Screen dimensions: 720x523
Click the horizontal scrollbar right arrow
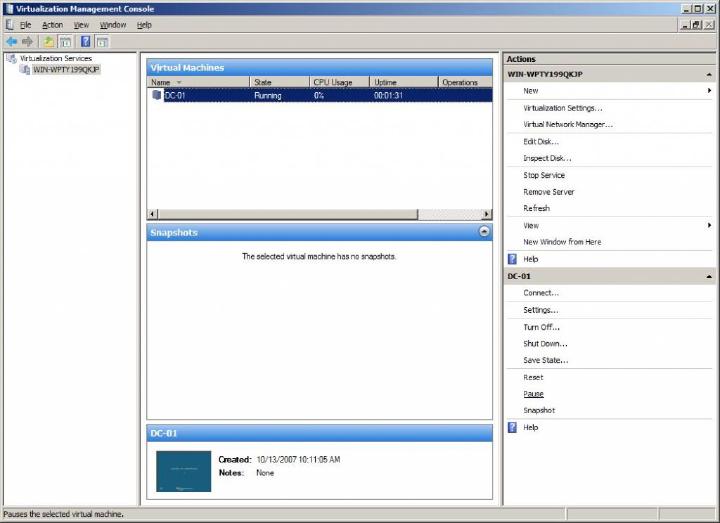[487, 214]
